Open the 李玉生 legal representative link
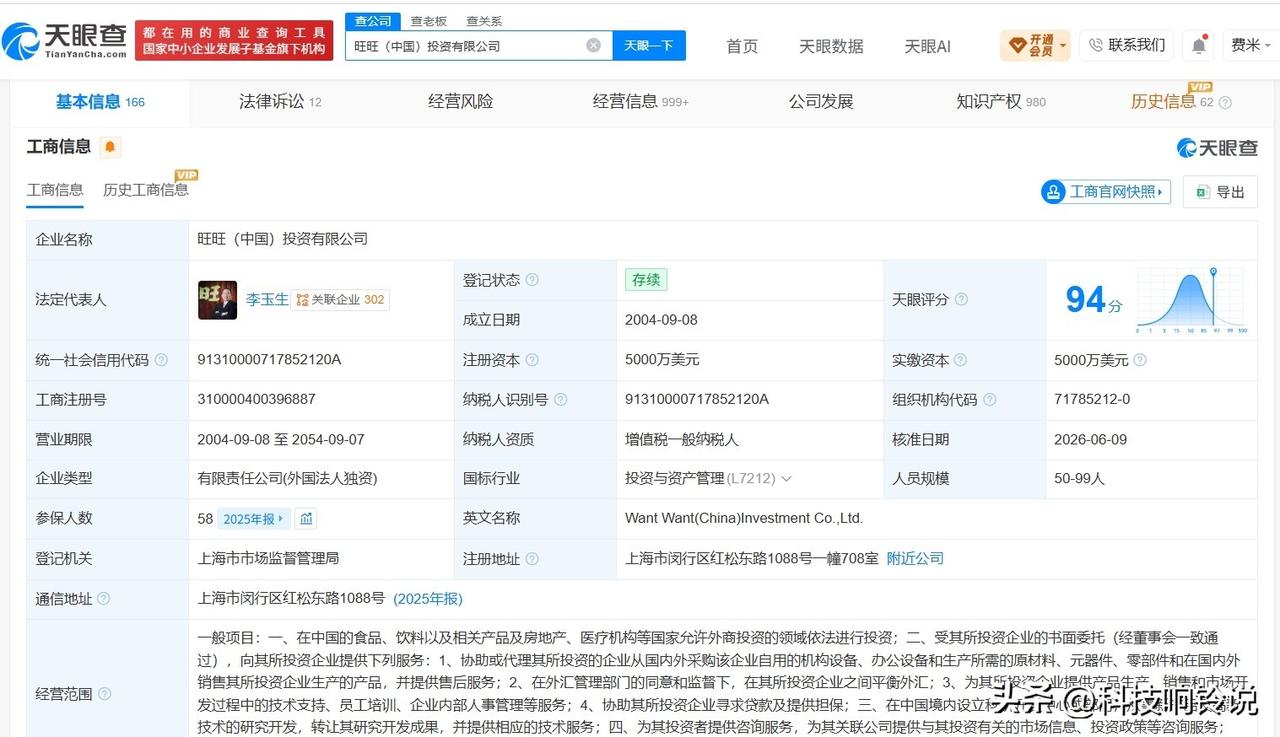1280x737 pixels. point(267,299)
